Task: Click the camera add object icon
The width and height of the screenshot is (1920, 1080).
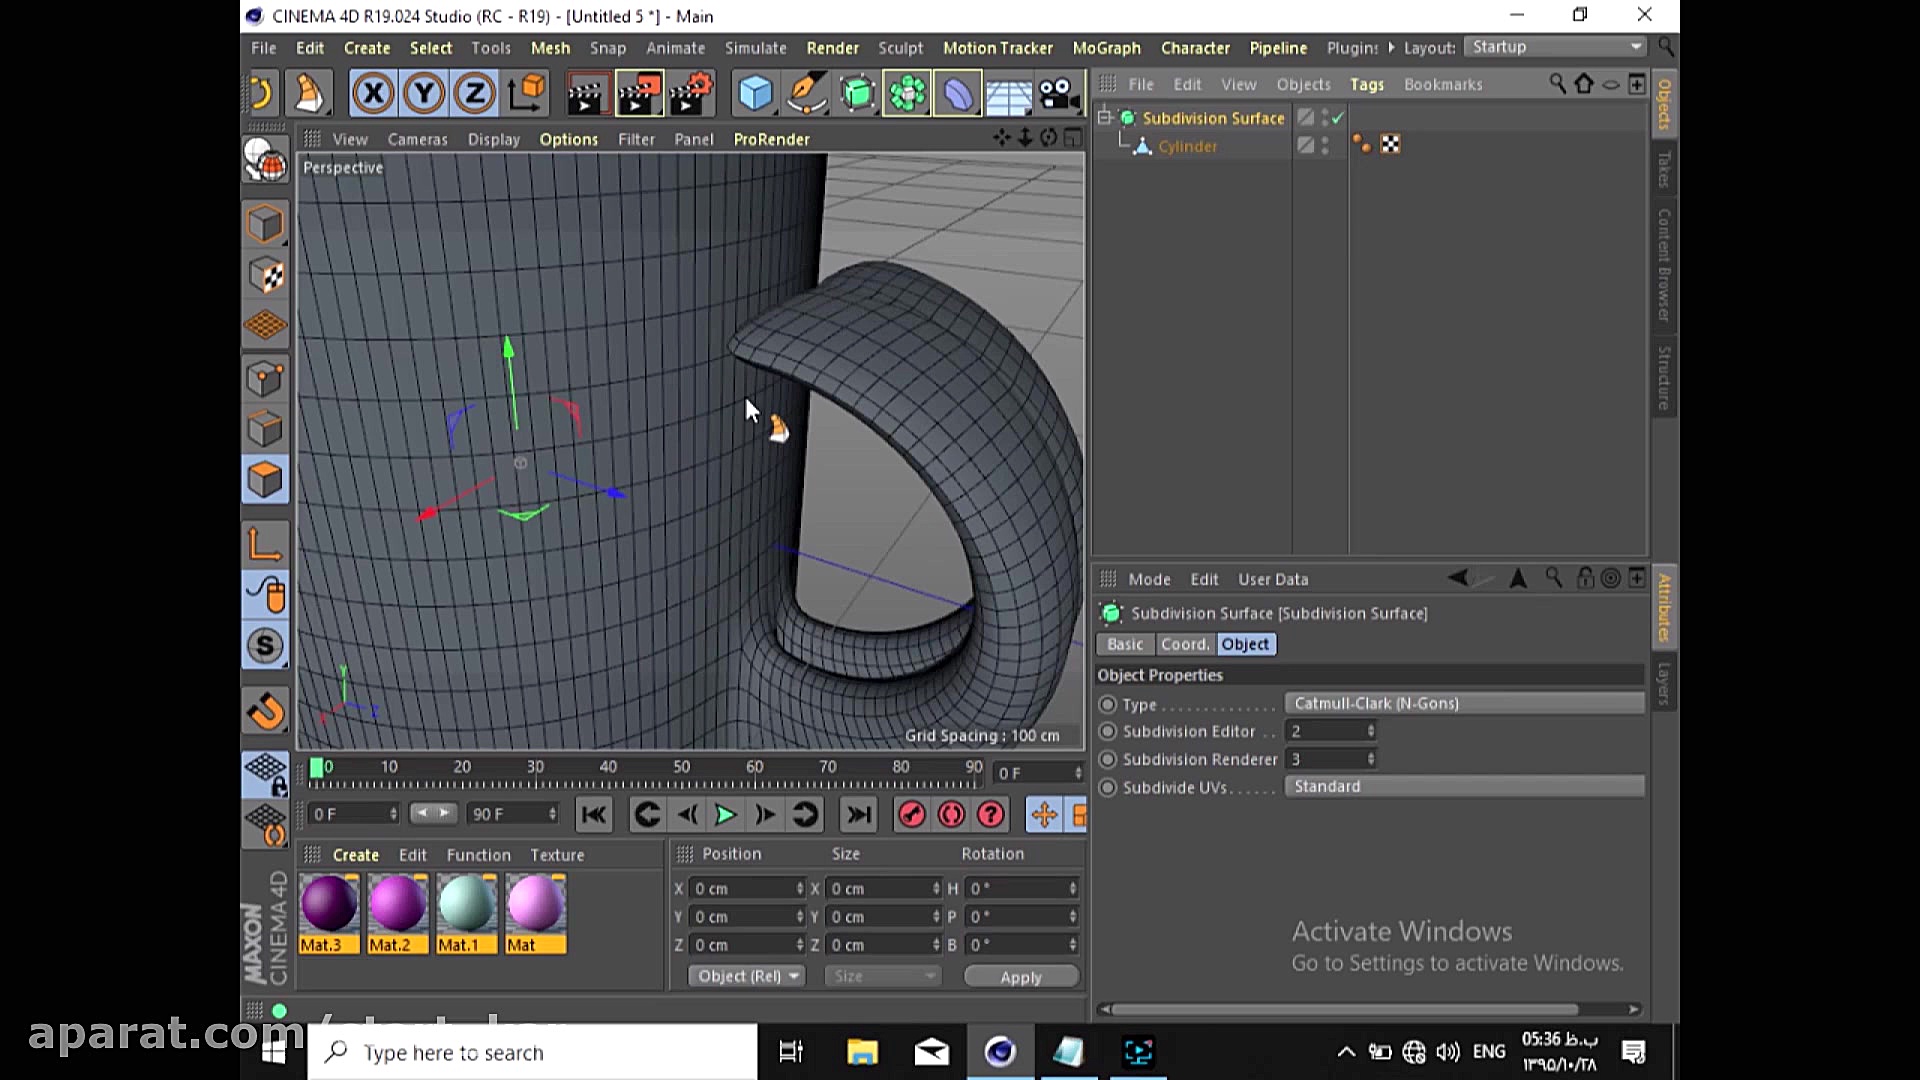Action: [1058, 94]
